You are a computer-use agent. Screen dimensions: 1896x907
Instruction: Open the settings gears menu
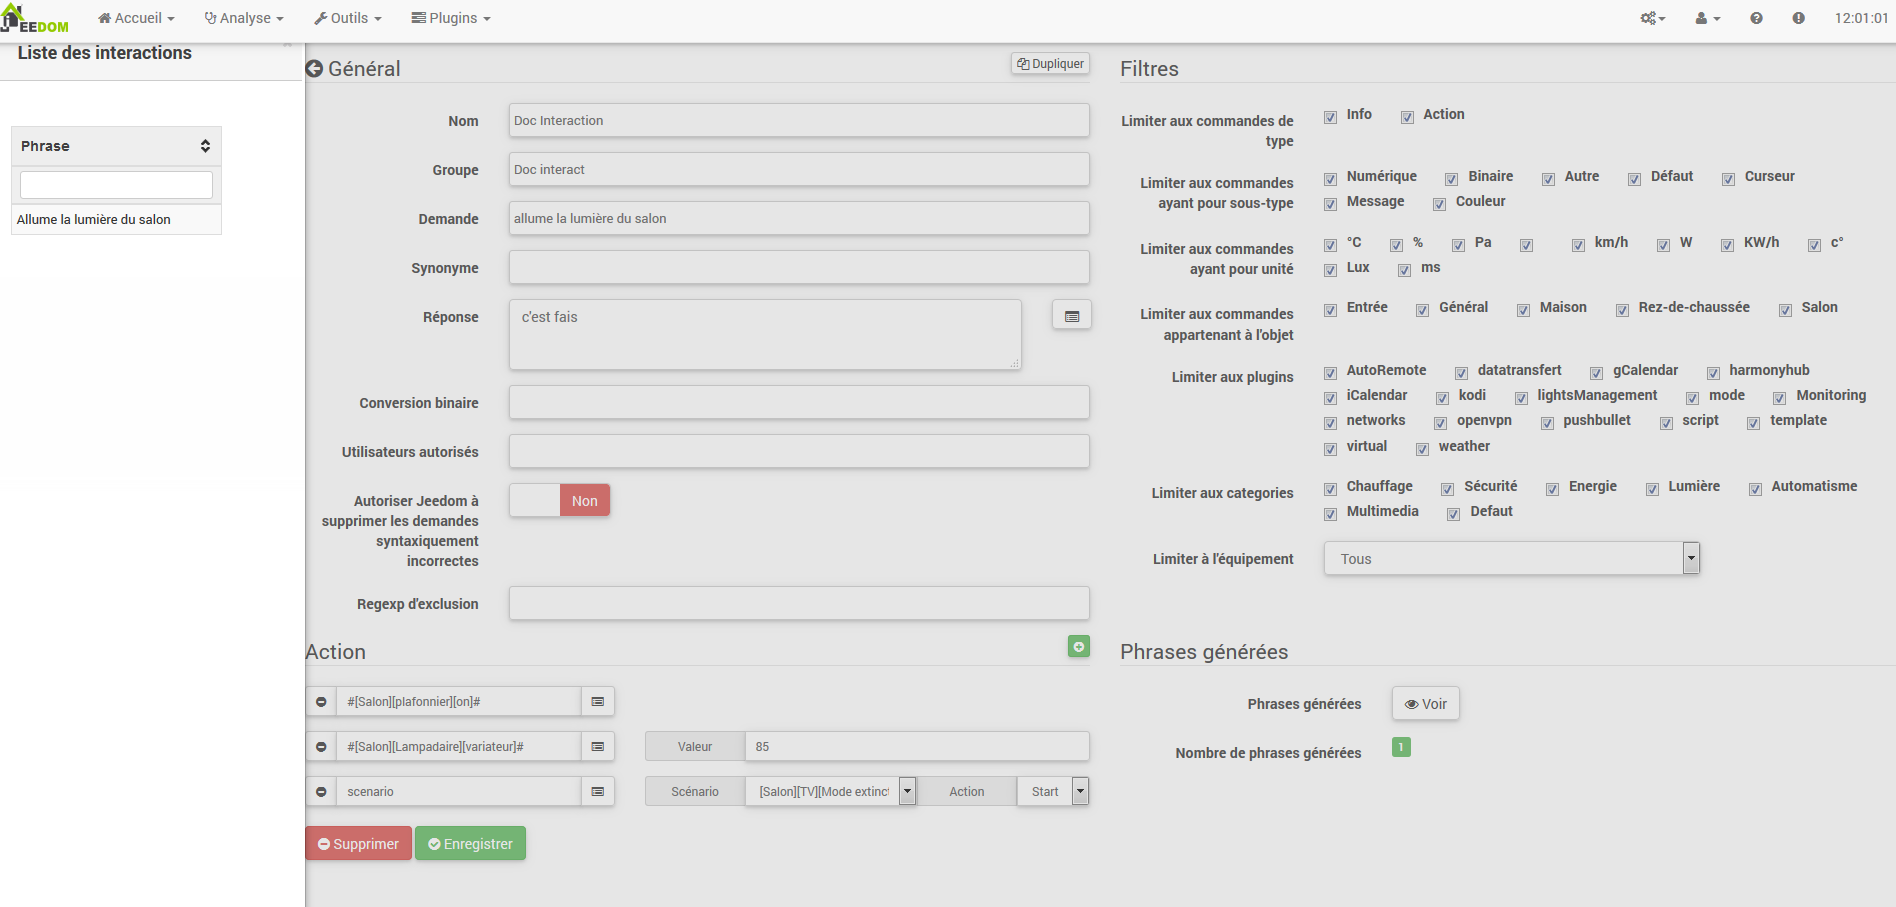pos(1652,18)
